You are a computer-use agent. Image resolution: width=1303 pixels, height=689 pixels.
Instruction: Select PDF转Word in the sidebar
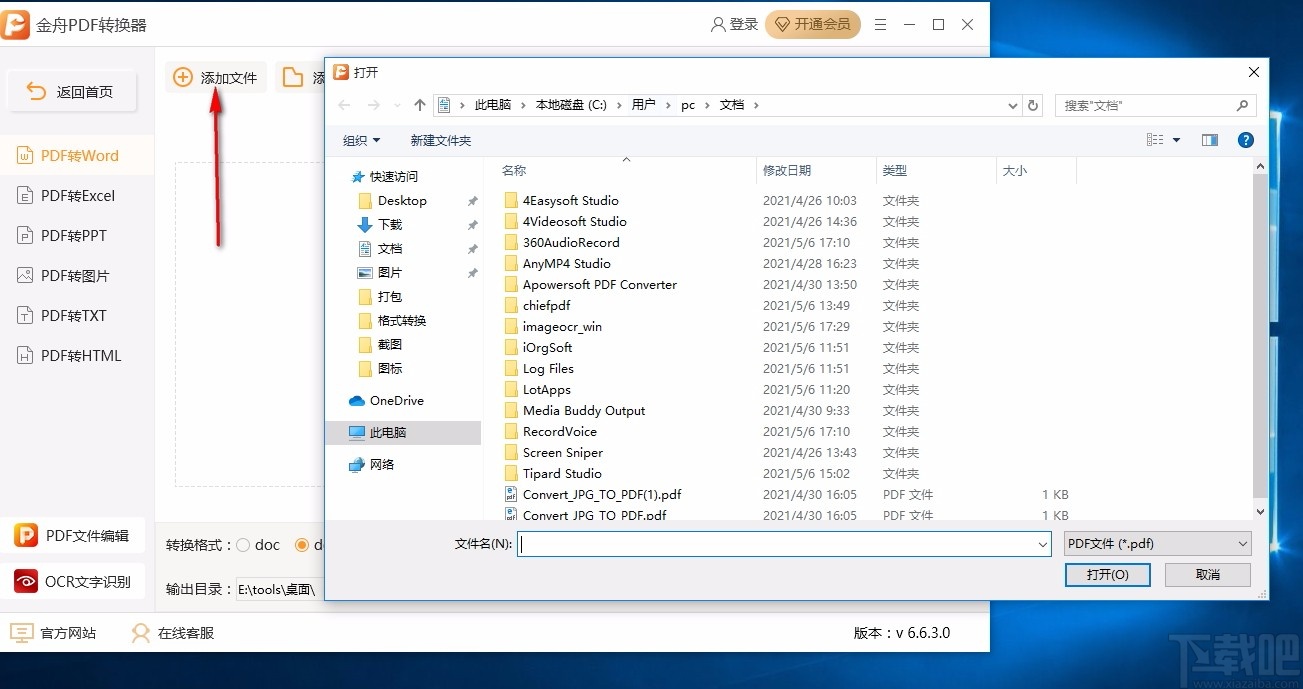(x=77, y=155)
